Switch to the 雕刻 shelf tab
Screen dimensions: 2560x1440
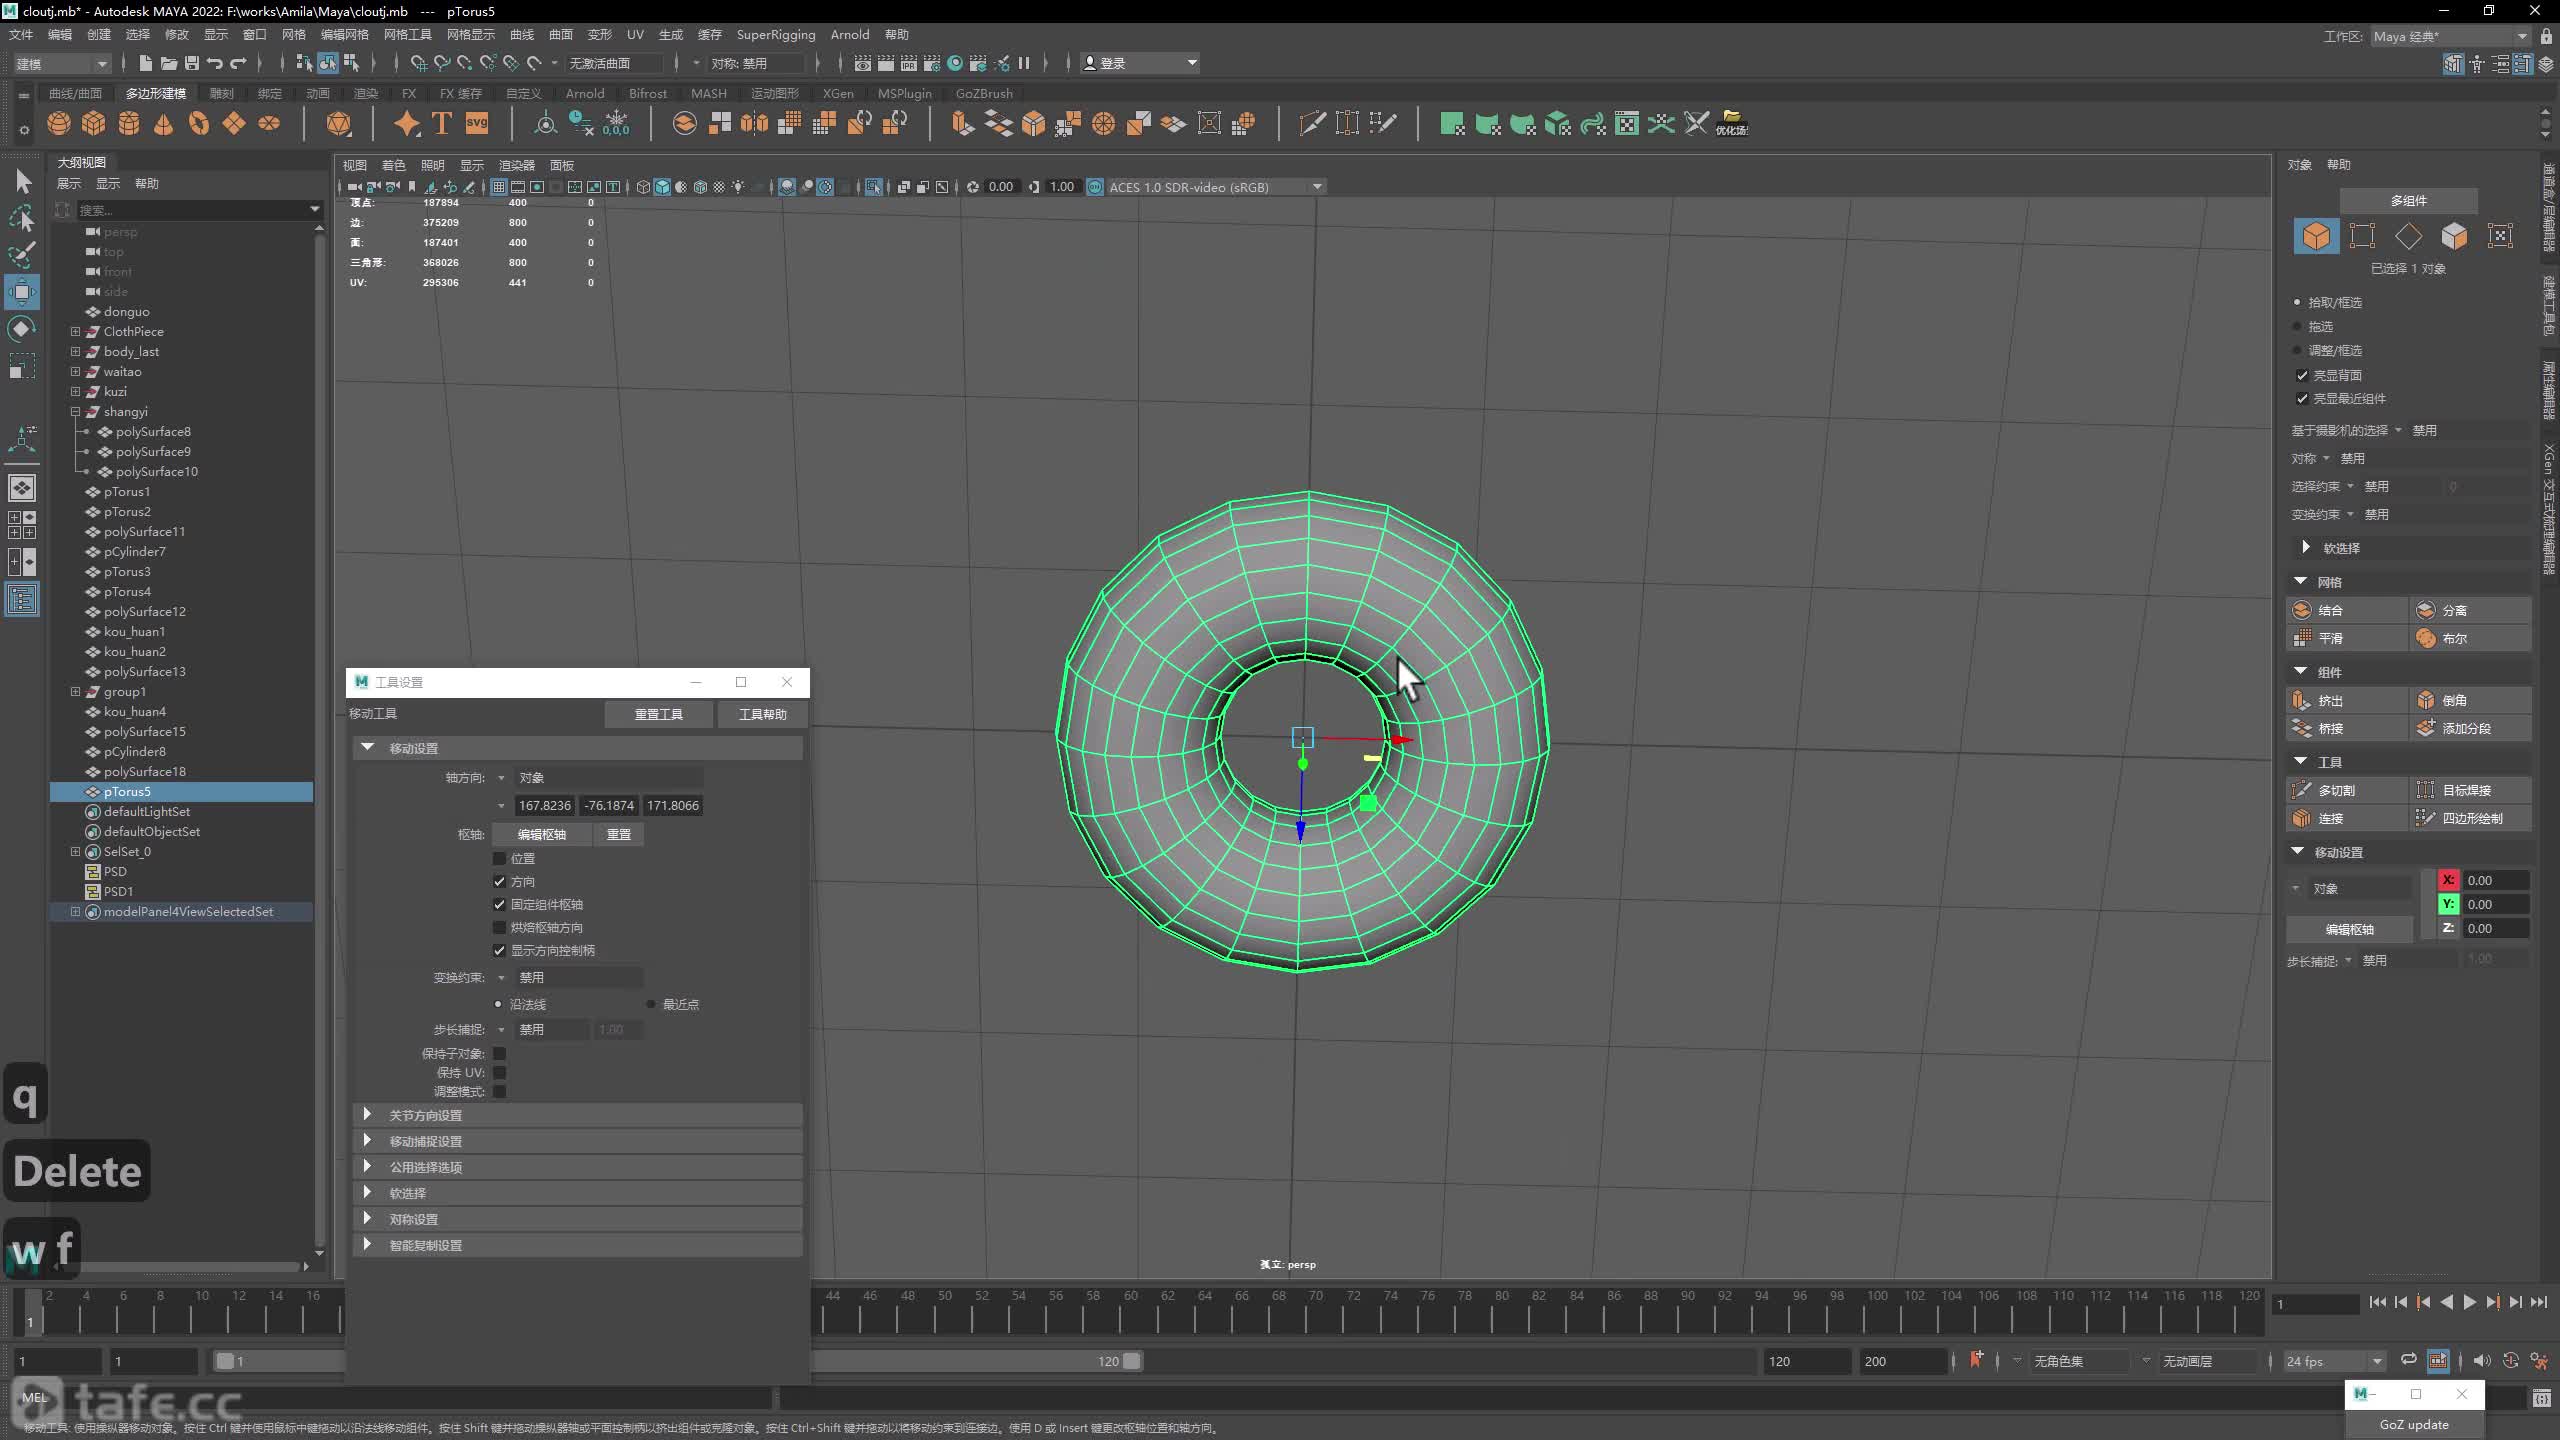pyautogui.click(x=221, y=93)
